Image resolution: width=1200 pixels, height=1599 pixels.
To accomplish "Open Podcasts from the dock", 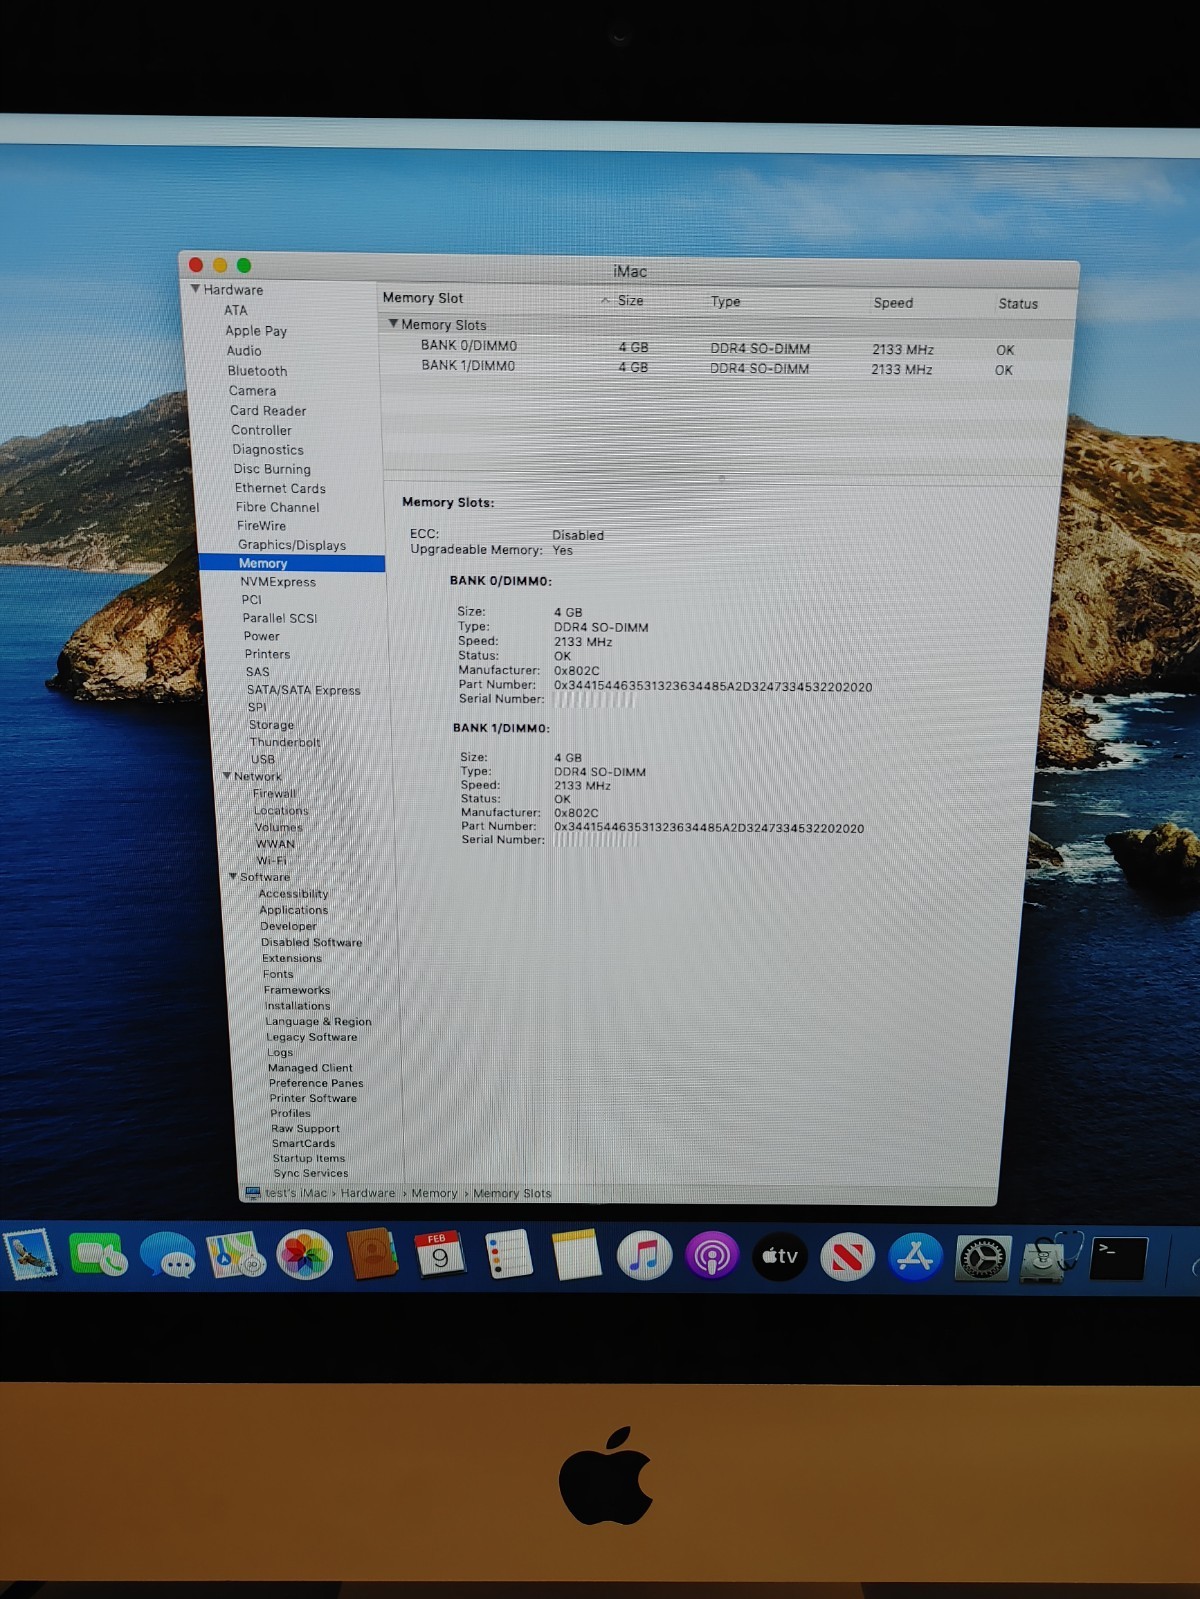I will pyautogui.click(x=712, y=1256).
